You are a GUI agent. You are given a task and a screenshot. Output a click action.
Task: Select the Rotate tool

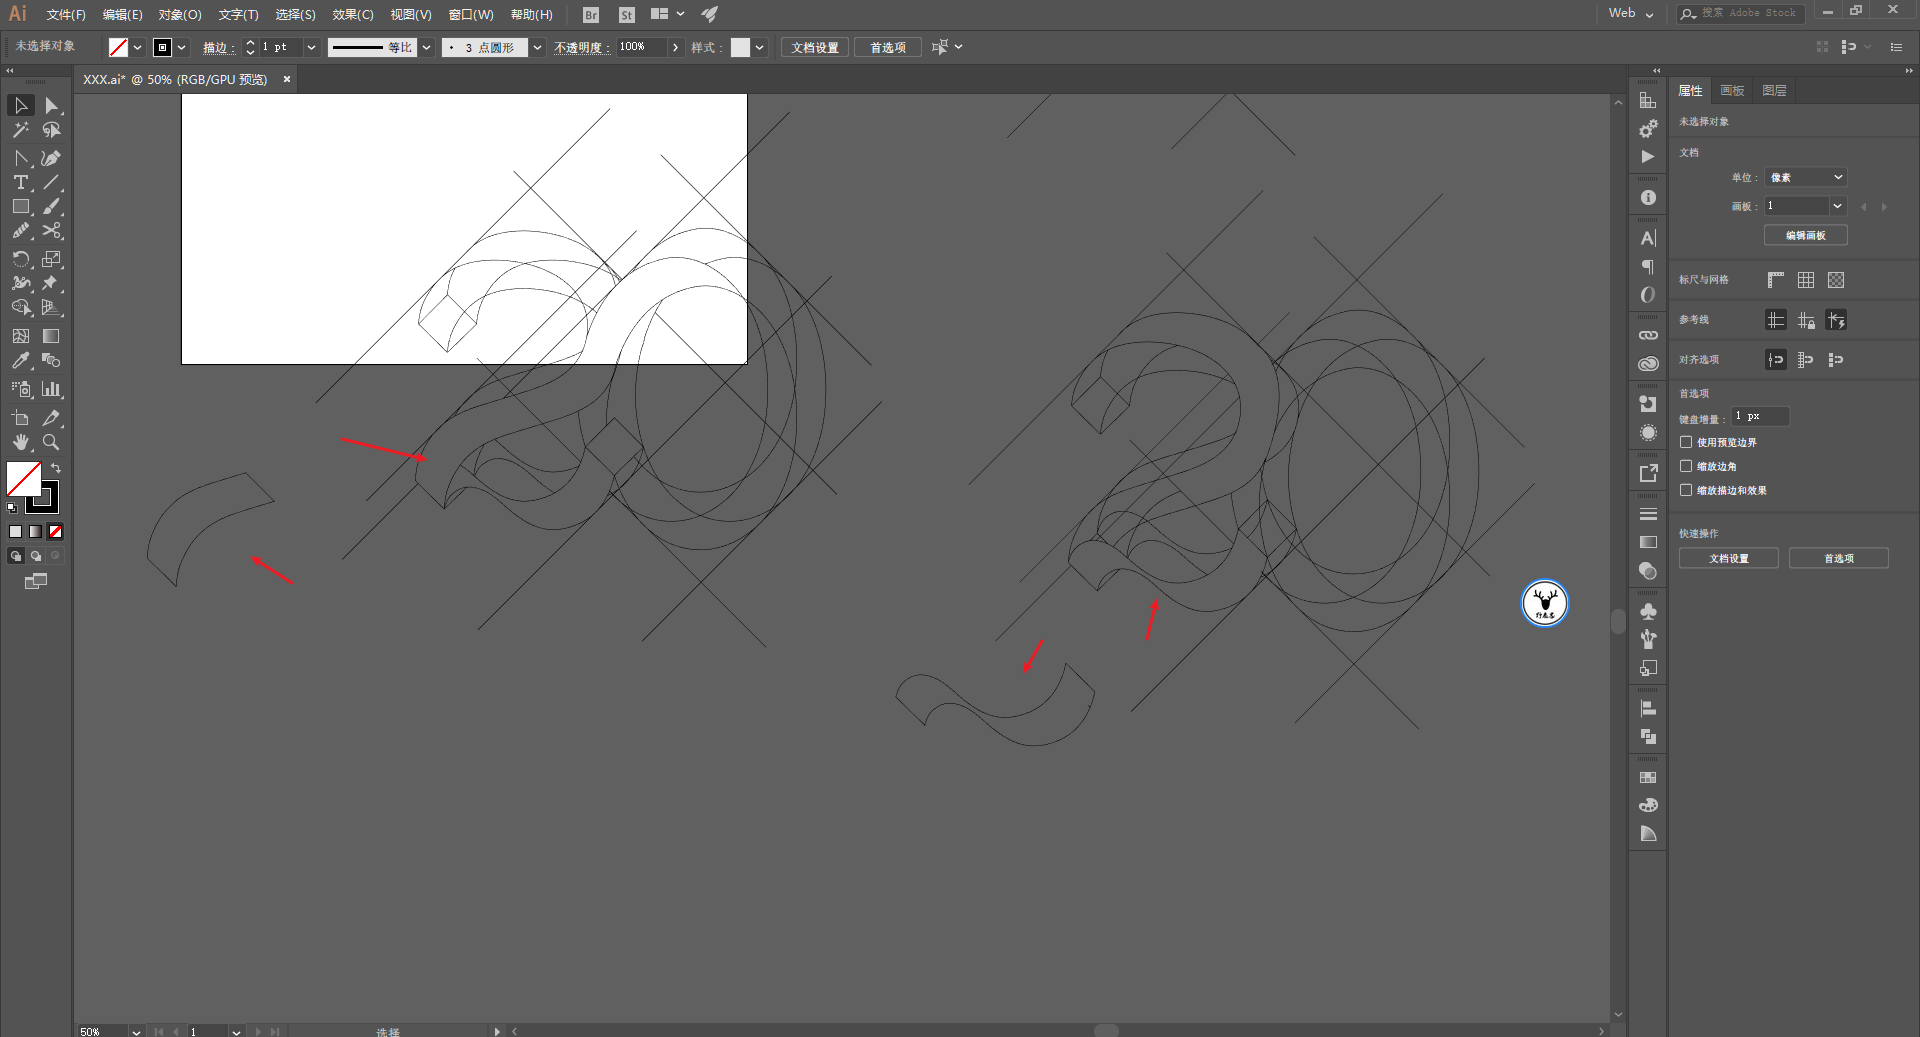point(21,259)
